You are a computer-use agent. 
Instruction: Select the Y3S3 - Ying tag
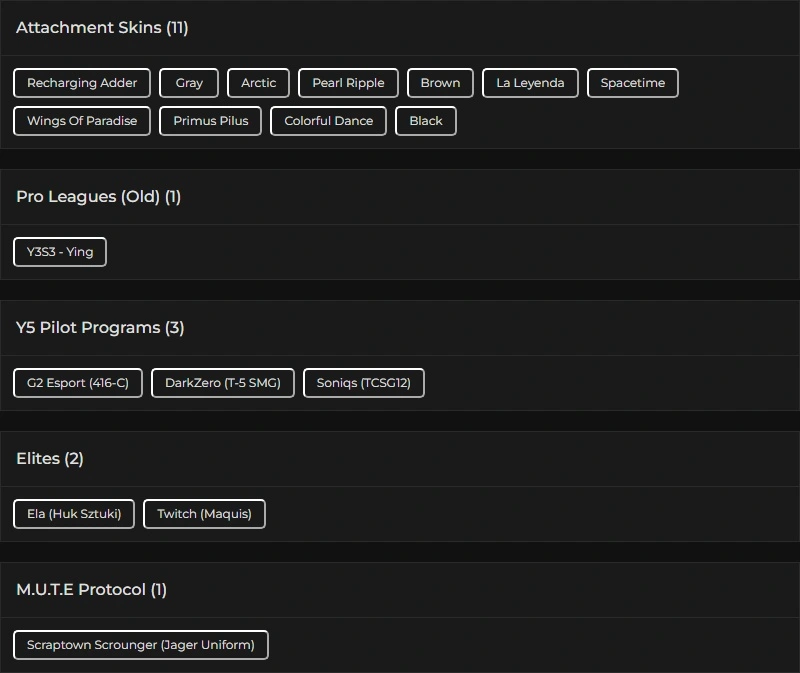60,252
